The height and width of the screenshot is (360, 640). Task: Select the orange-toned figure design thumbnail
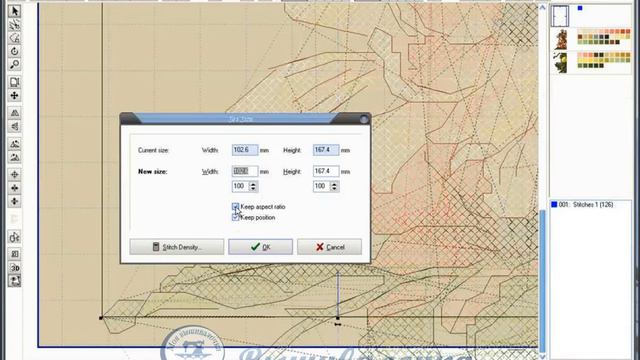point(562,40)
